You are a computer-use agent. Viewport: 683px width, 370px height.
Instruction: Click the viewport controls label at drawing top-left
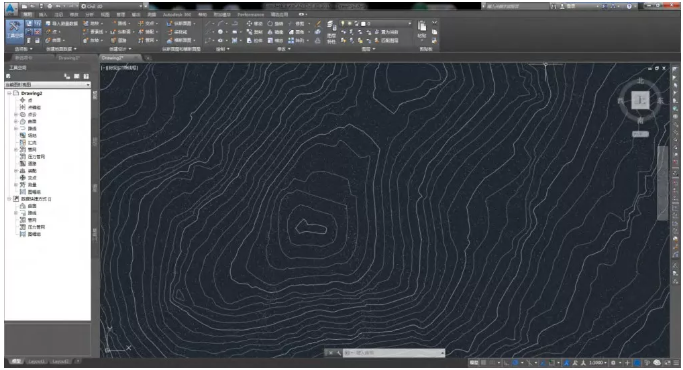click(x=120, y=68)
